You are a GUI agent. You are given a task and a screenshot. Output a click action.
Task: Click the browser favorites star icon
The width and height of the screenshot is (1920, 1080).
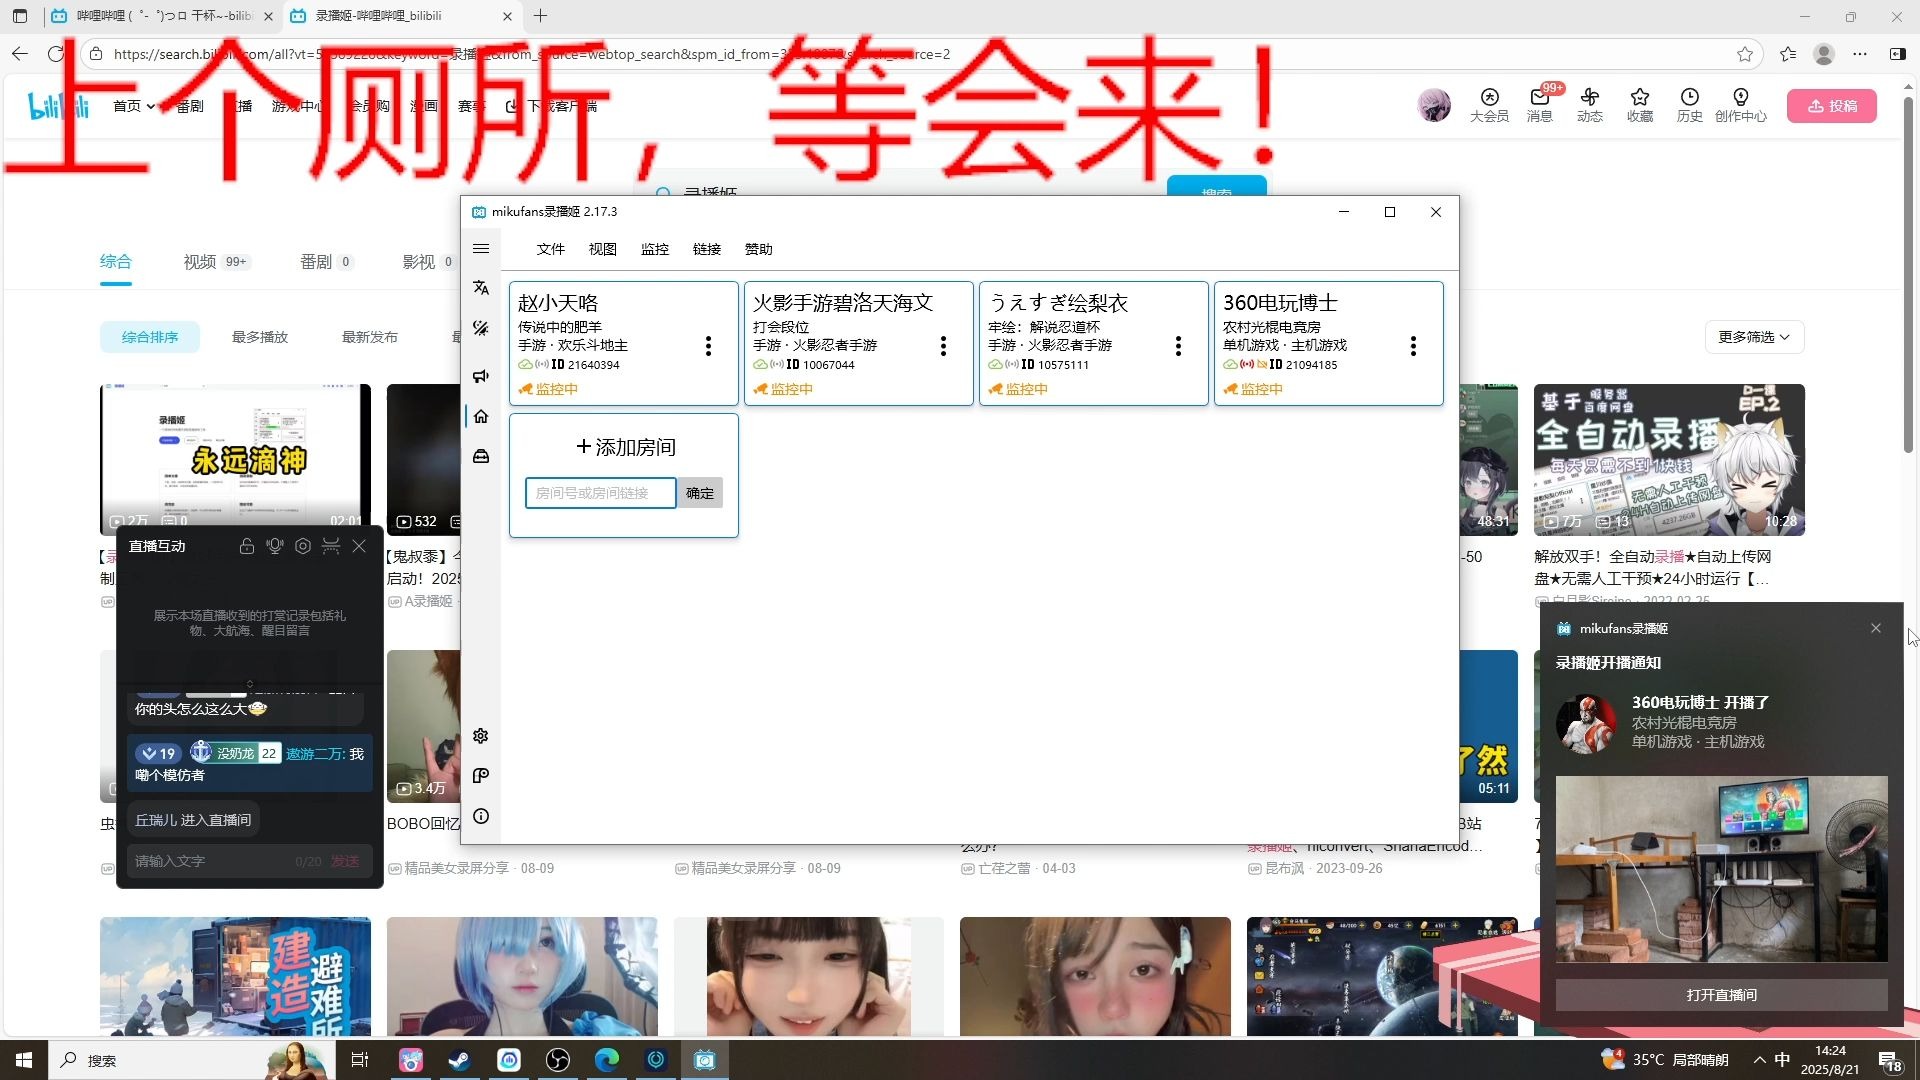click(x=1745, y=54)
